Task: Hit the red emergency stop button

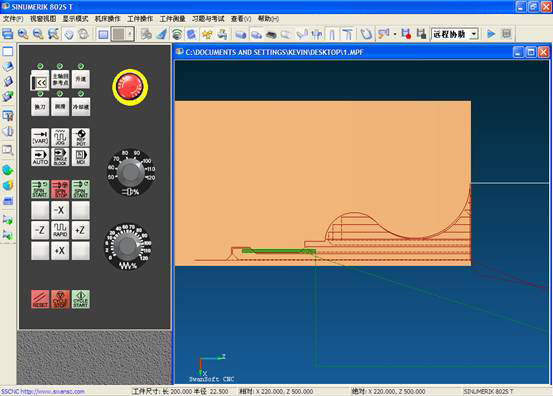Action: [130, 87]
